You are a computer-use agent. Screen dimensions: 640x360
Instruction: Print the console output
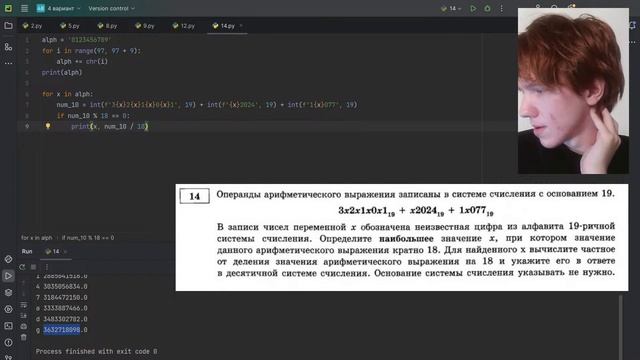[x=24, y=326]
